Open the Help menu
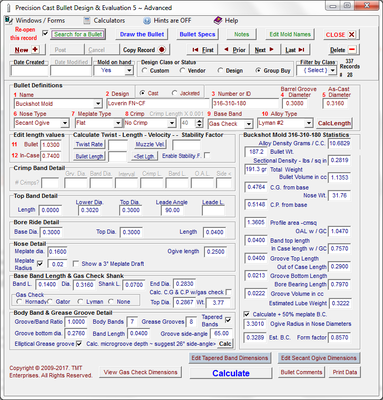Image resolution: width=383 pixels, height=400 pixels. (226, 21)
